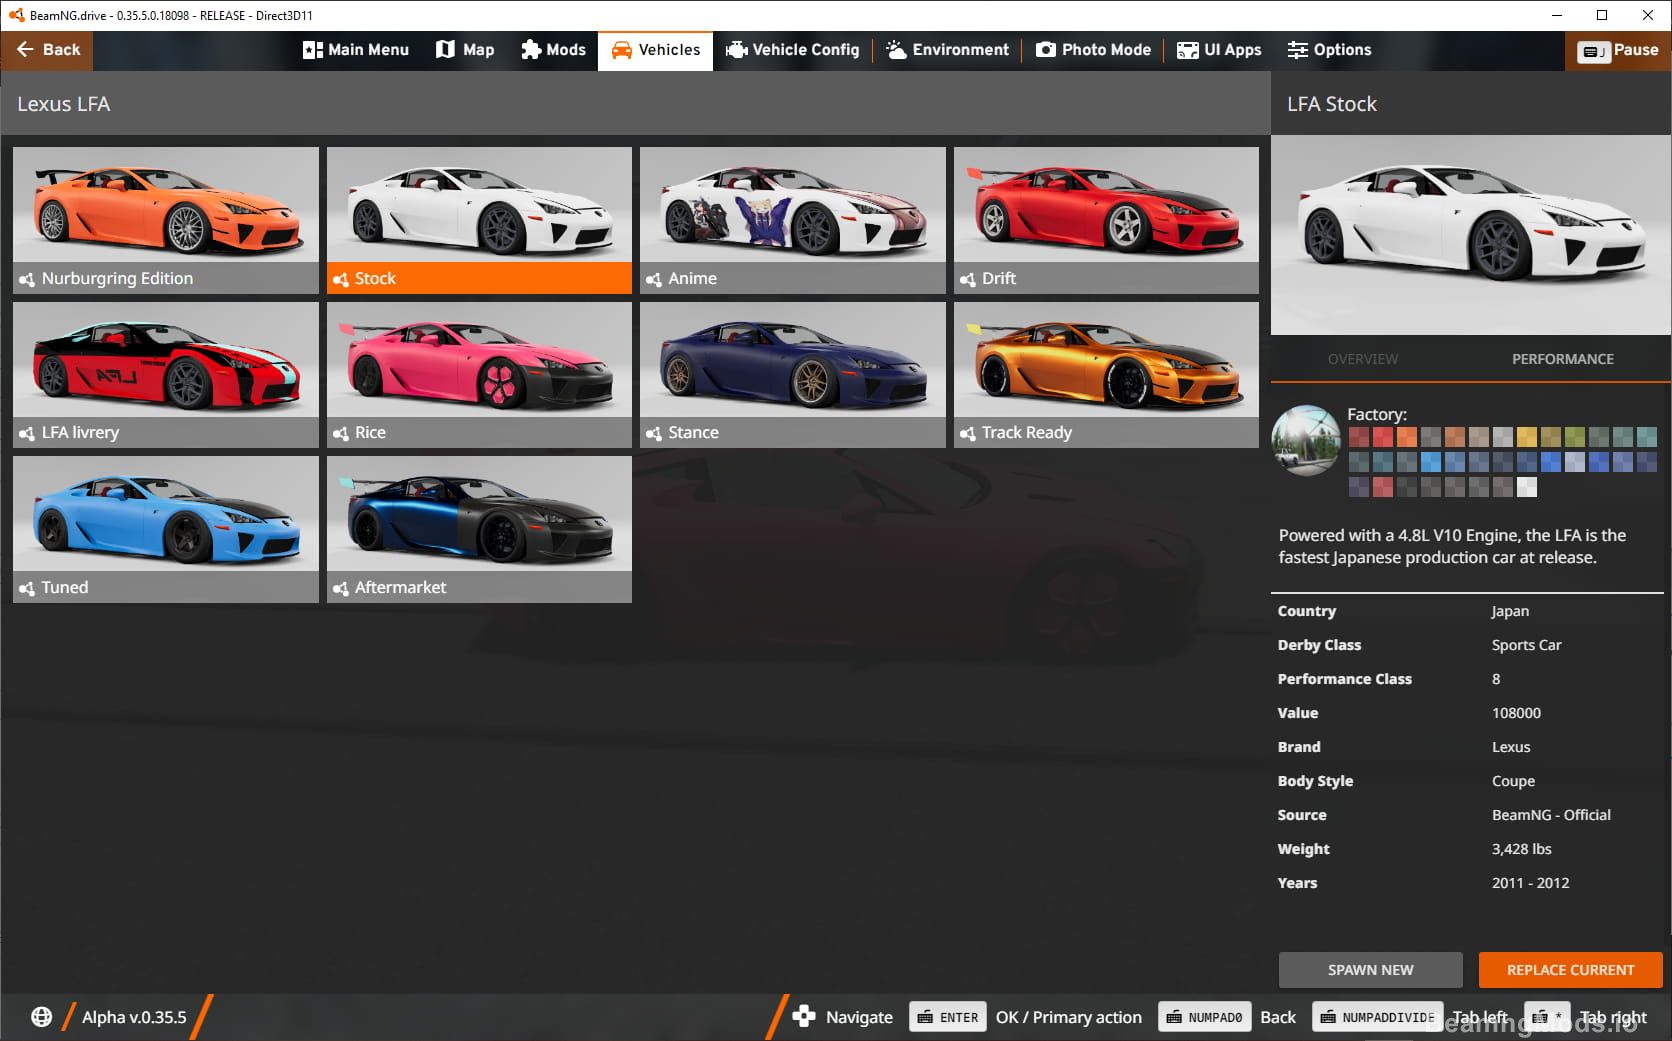Image resolution: width=1672 pixels, height=1041 pixels.
Task: Open Vehicle Config
Action: [792, 50]
